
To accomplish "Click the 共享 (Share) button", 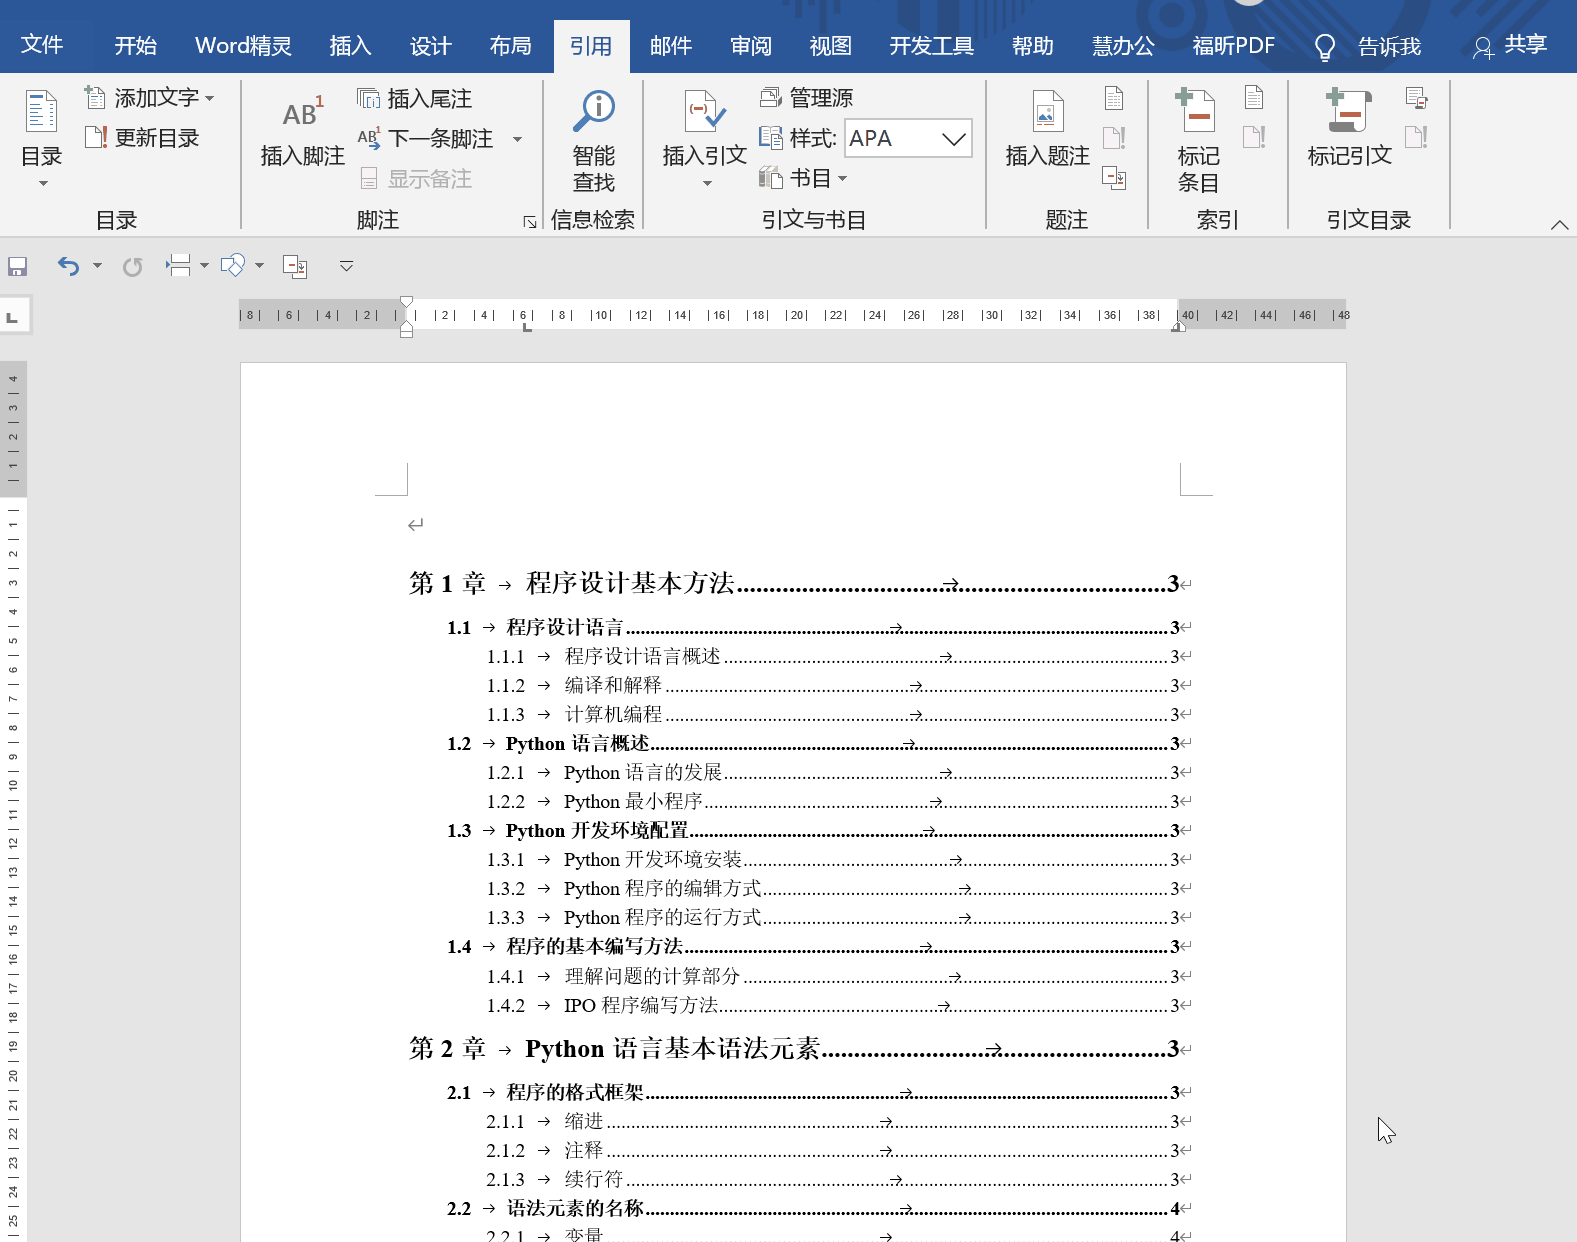I will pyautogui.click(x=1510, y=45).
